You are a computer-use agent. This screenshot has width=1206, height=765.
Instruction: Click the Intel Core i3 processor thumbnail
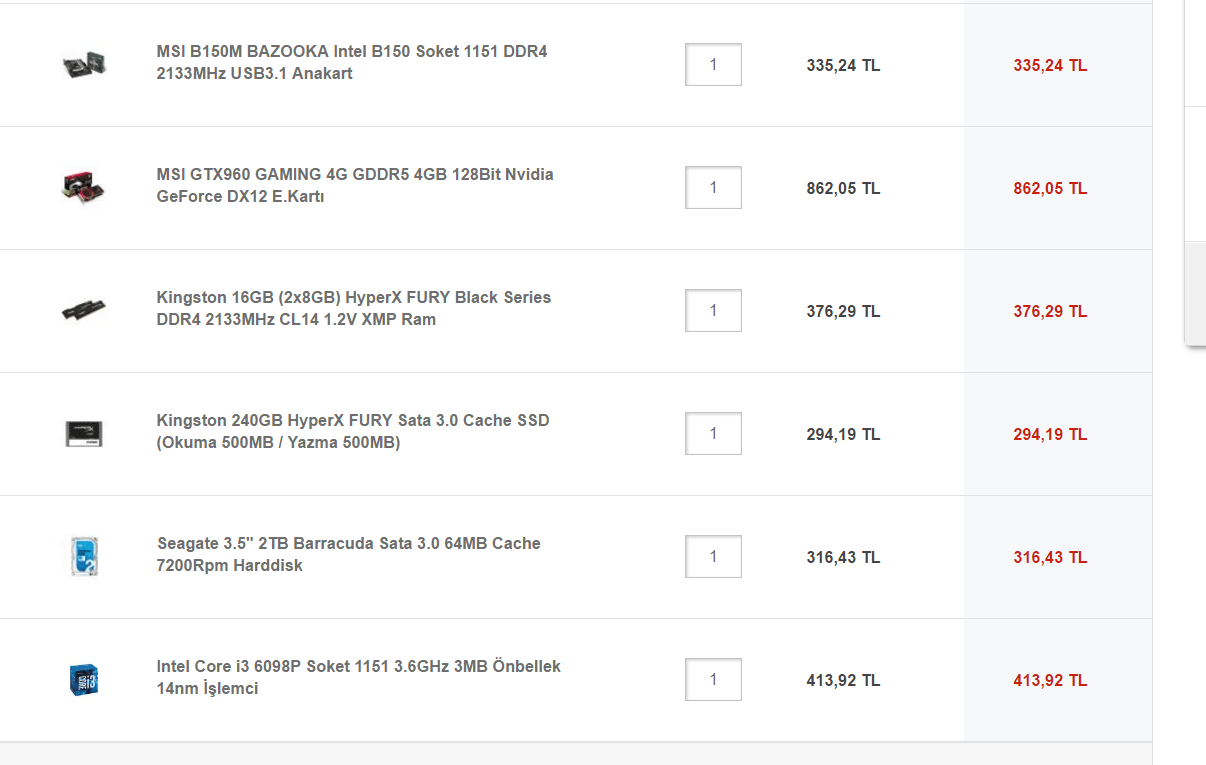pos(84,679)
